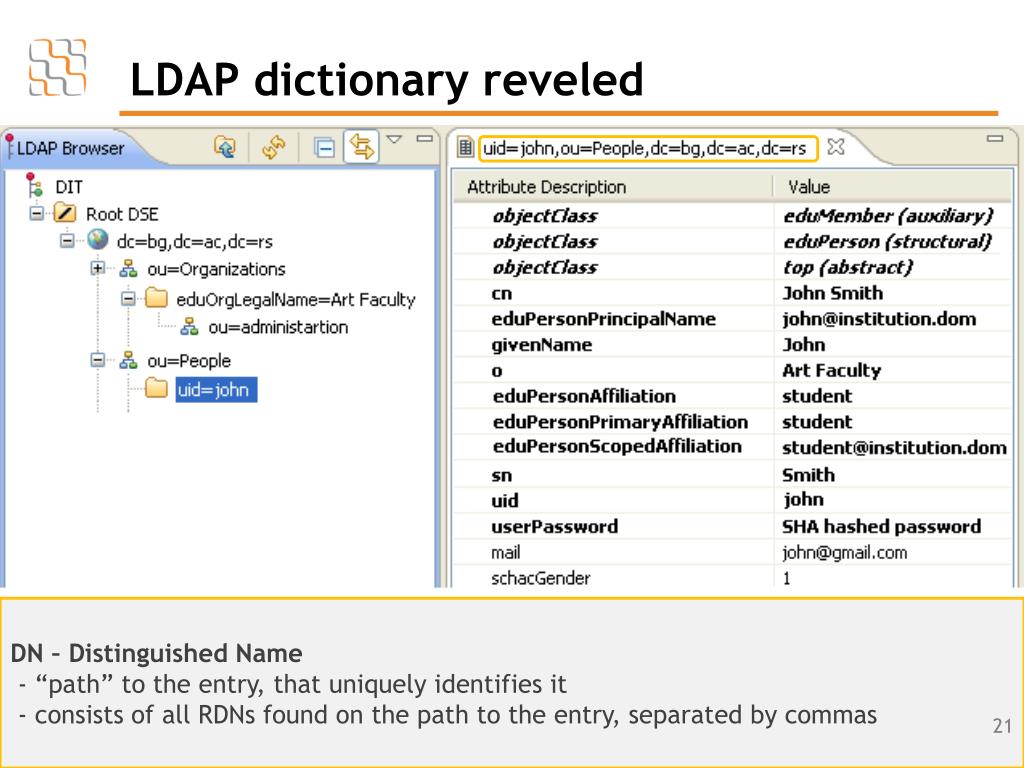Expand the ou=Organizations node
The height and width of the screenshot is (768, 1024).
point(98,268)
